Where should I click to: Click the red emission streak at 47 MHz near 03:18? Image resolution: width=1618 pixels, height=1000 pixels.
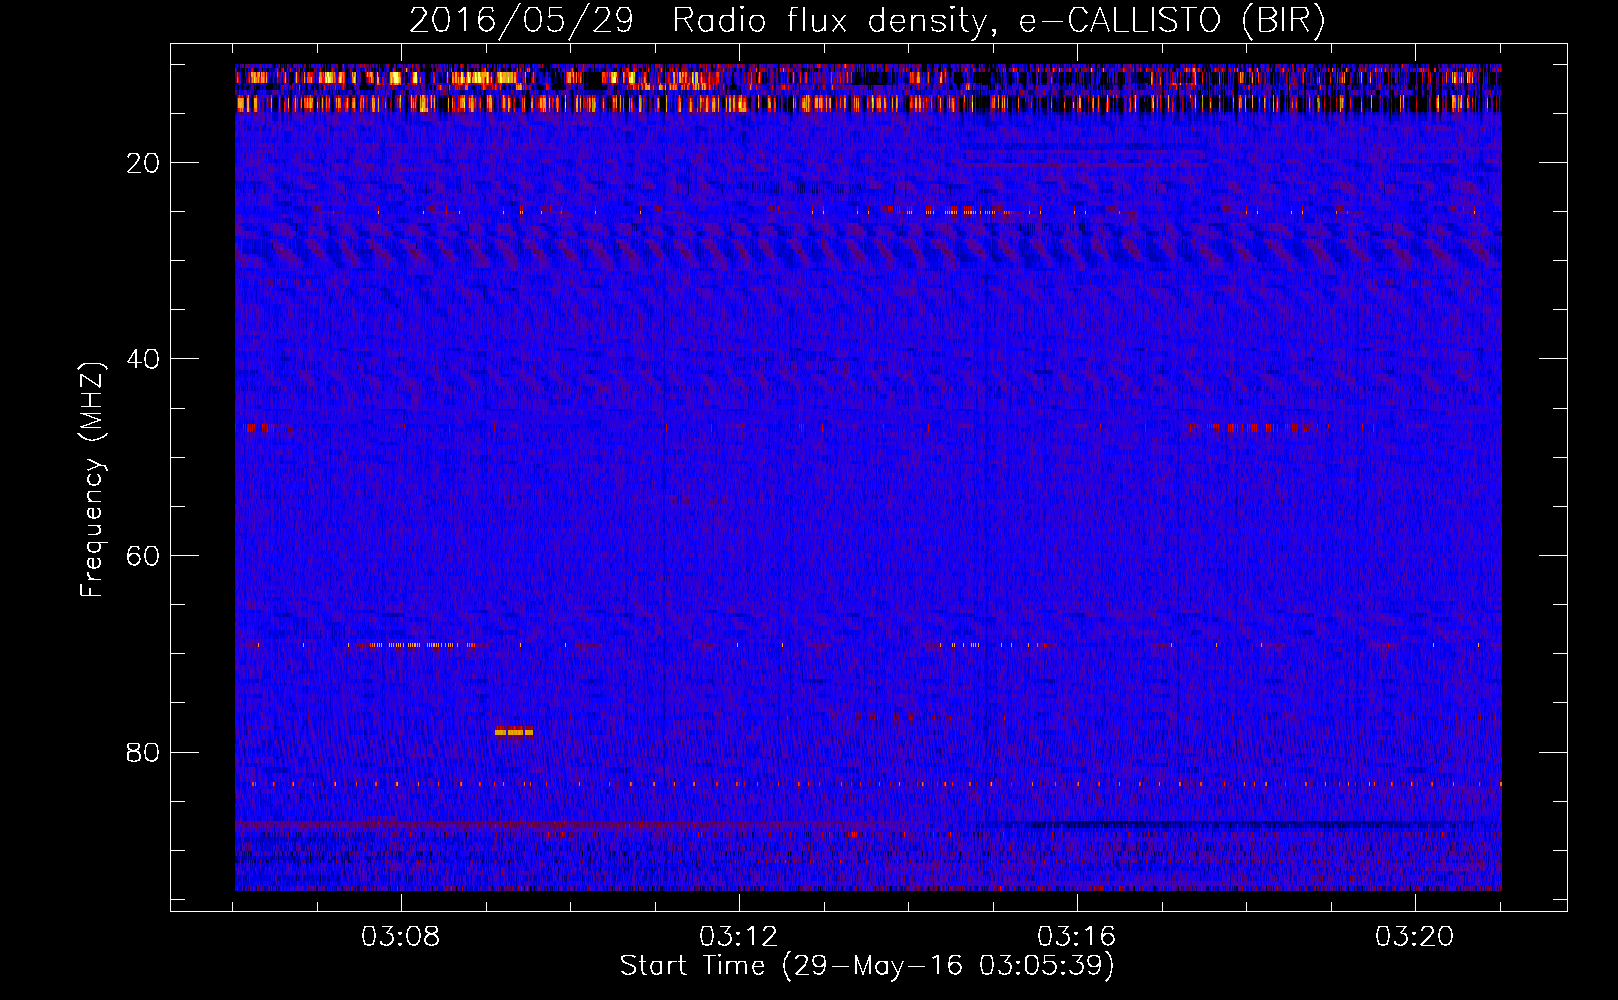1256,427
